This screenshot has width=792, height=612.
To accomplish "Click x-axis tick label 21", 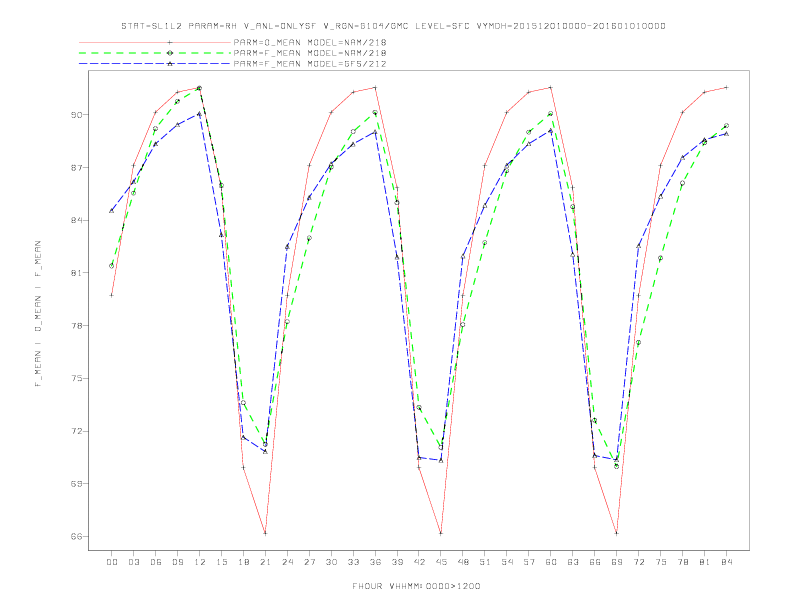I will point(265,562).
